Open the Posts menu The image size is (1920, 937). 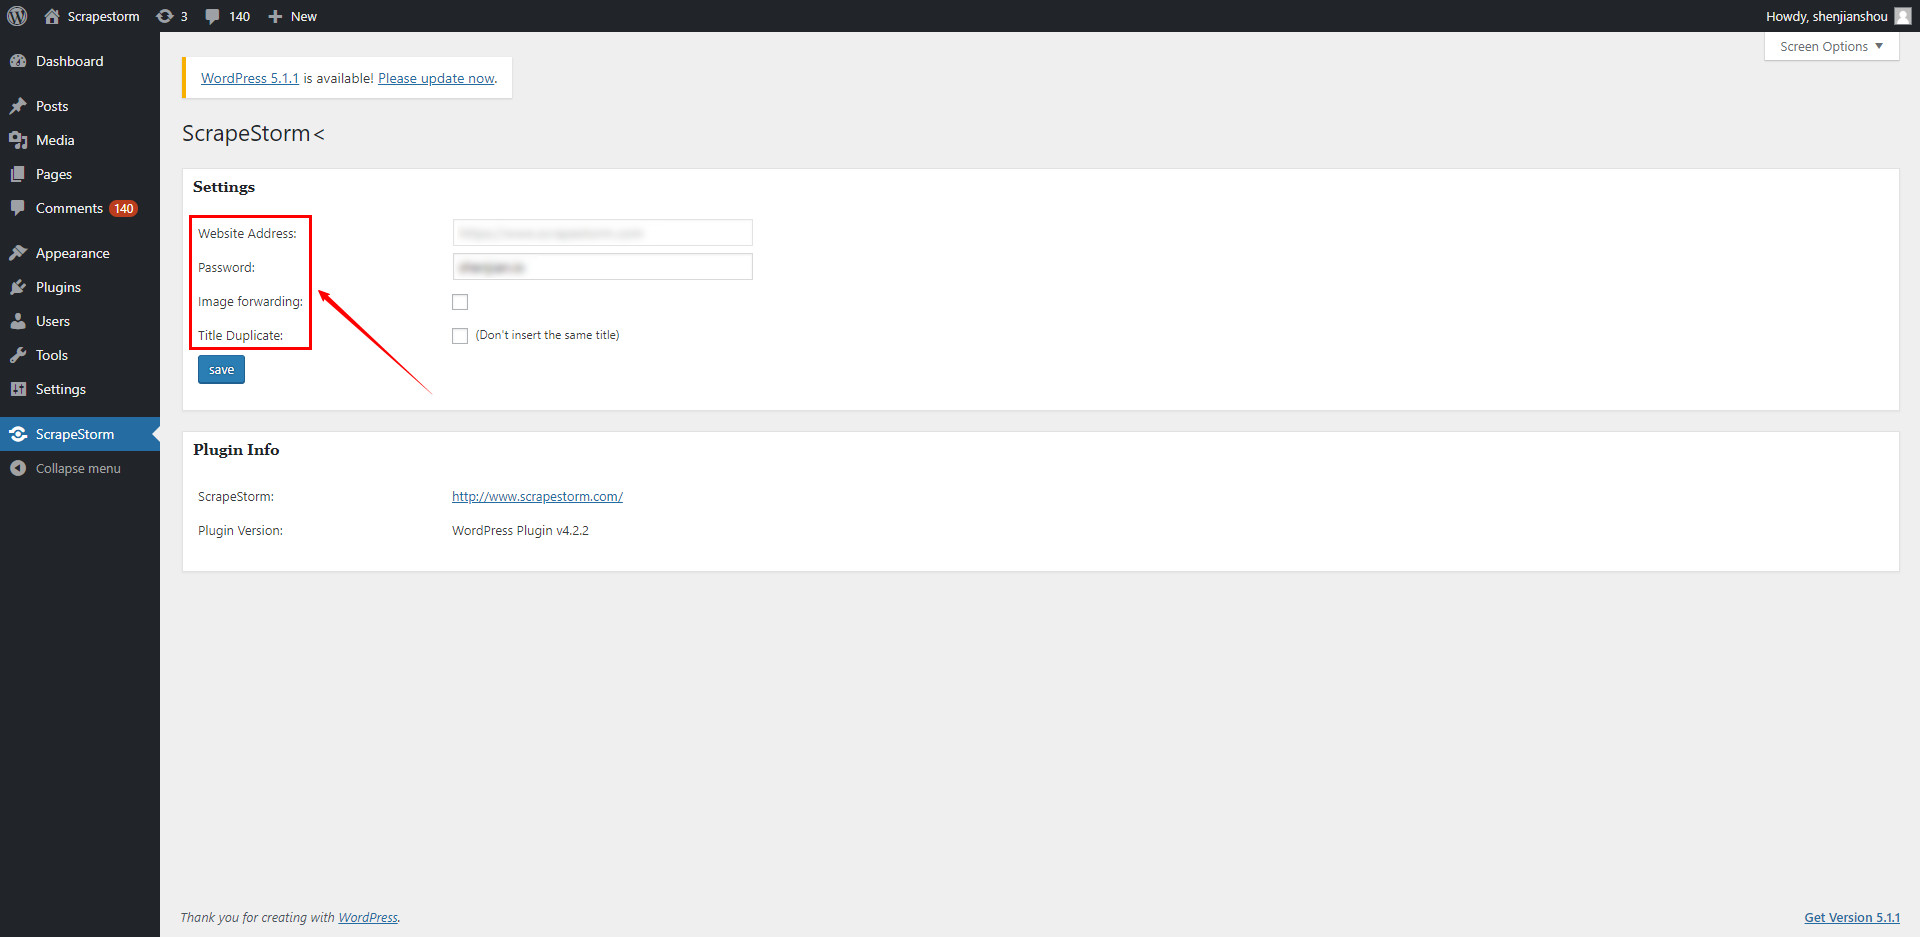(80, 106)
